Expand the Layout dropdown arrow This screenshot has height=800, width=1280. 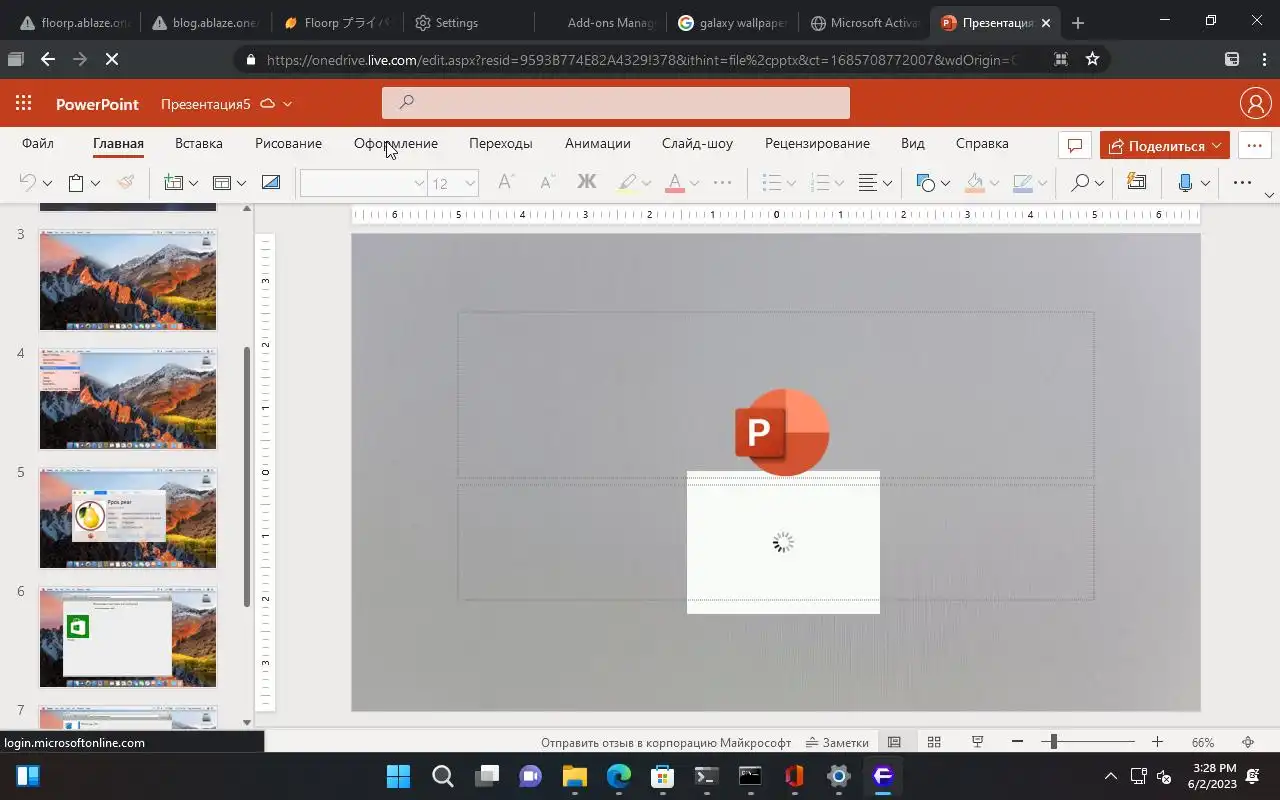click(241, 183)
